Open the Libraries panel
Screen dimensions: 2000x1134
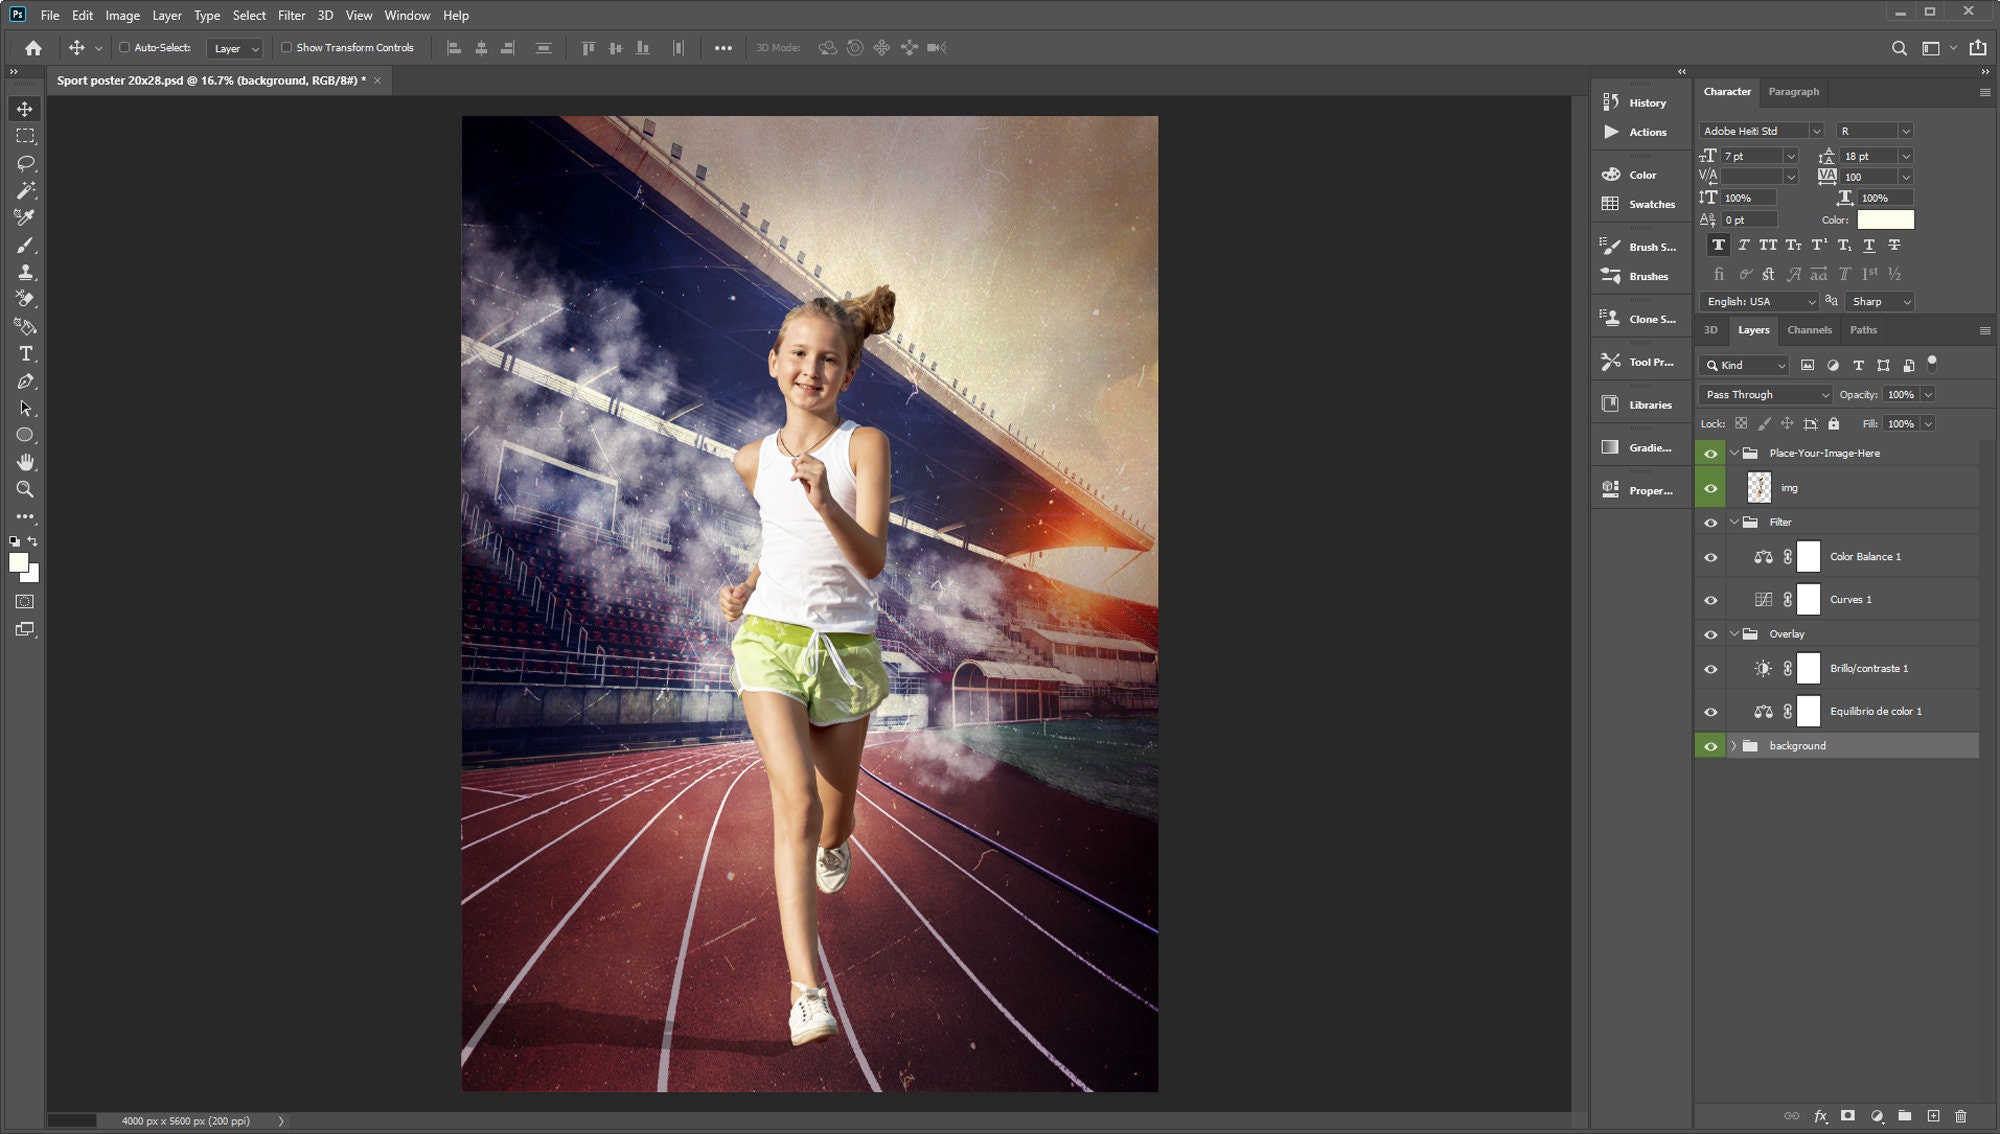pos(1640,405)
